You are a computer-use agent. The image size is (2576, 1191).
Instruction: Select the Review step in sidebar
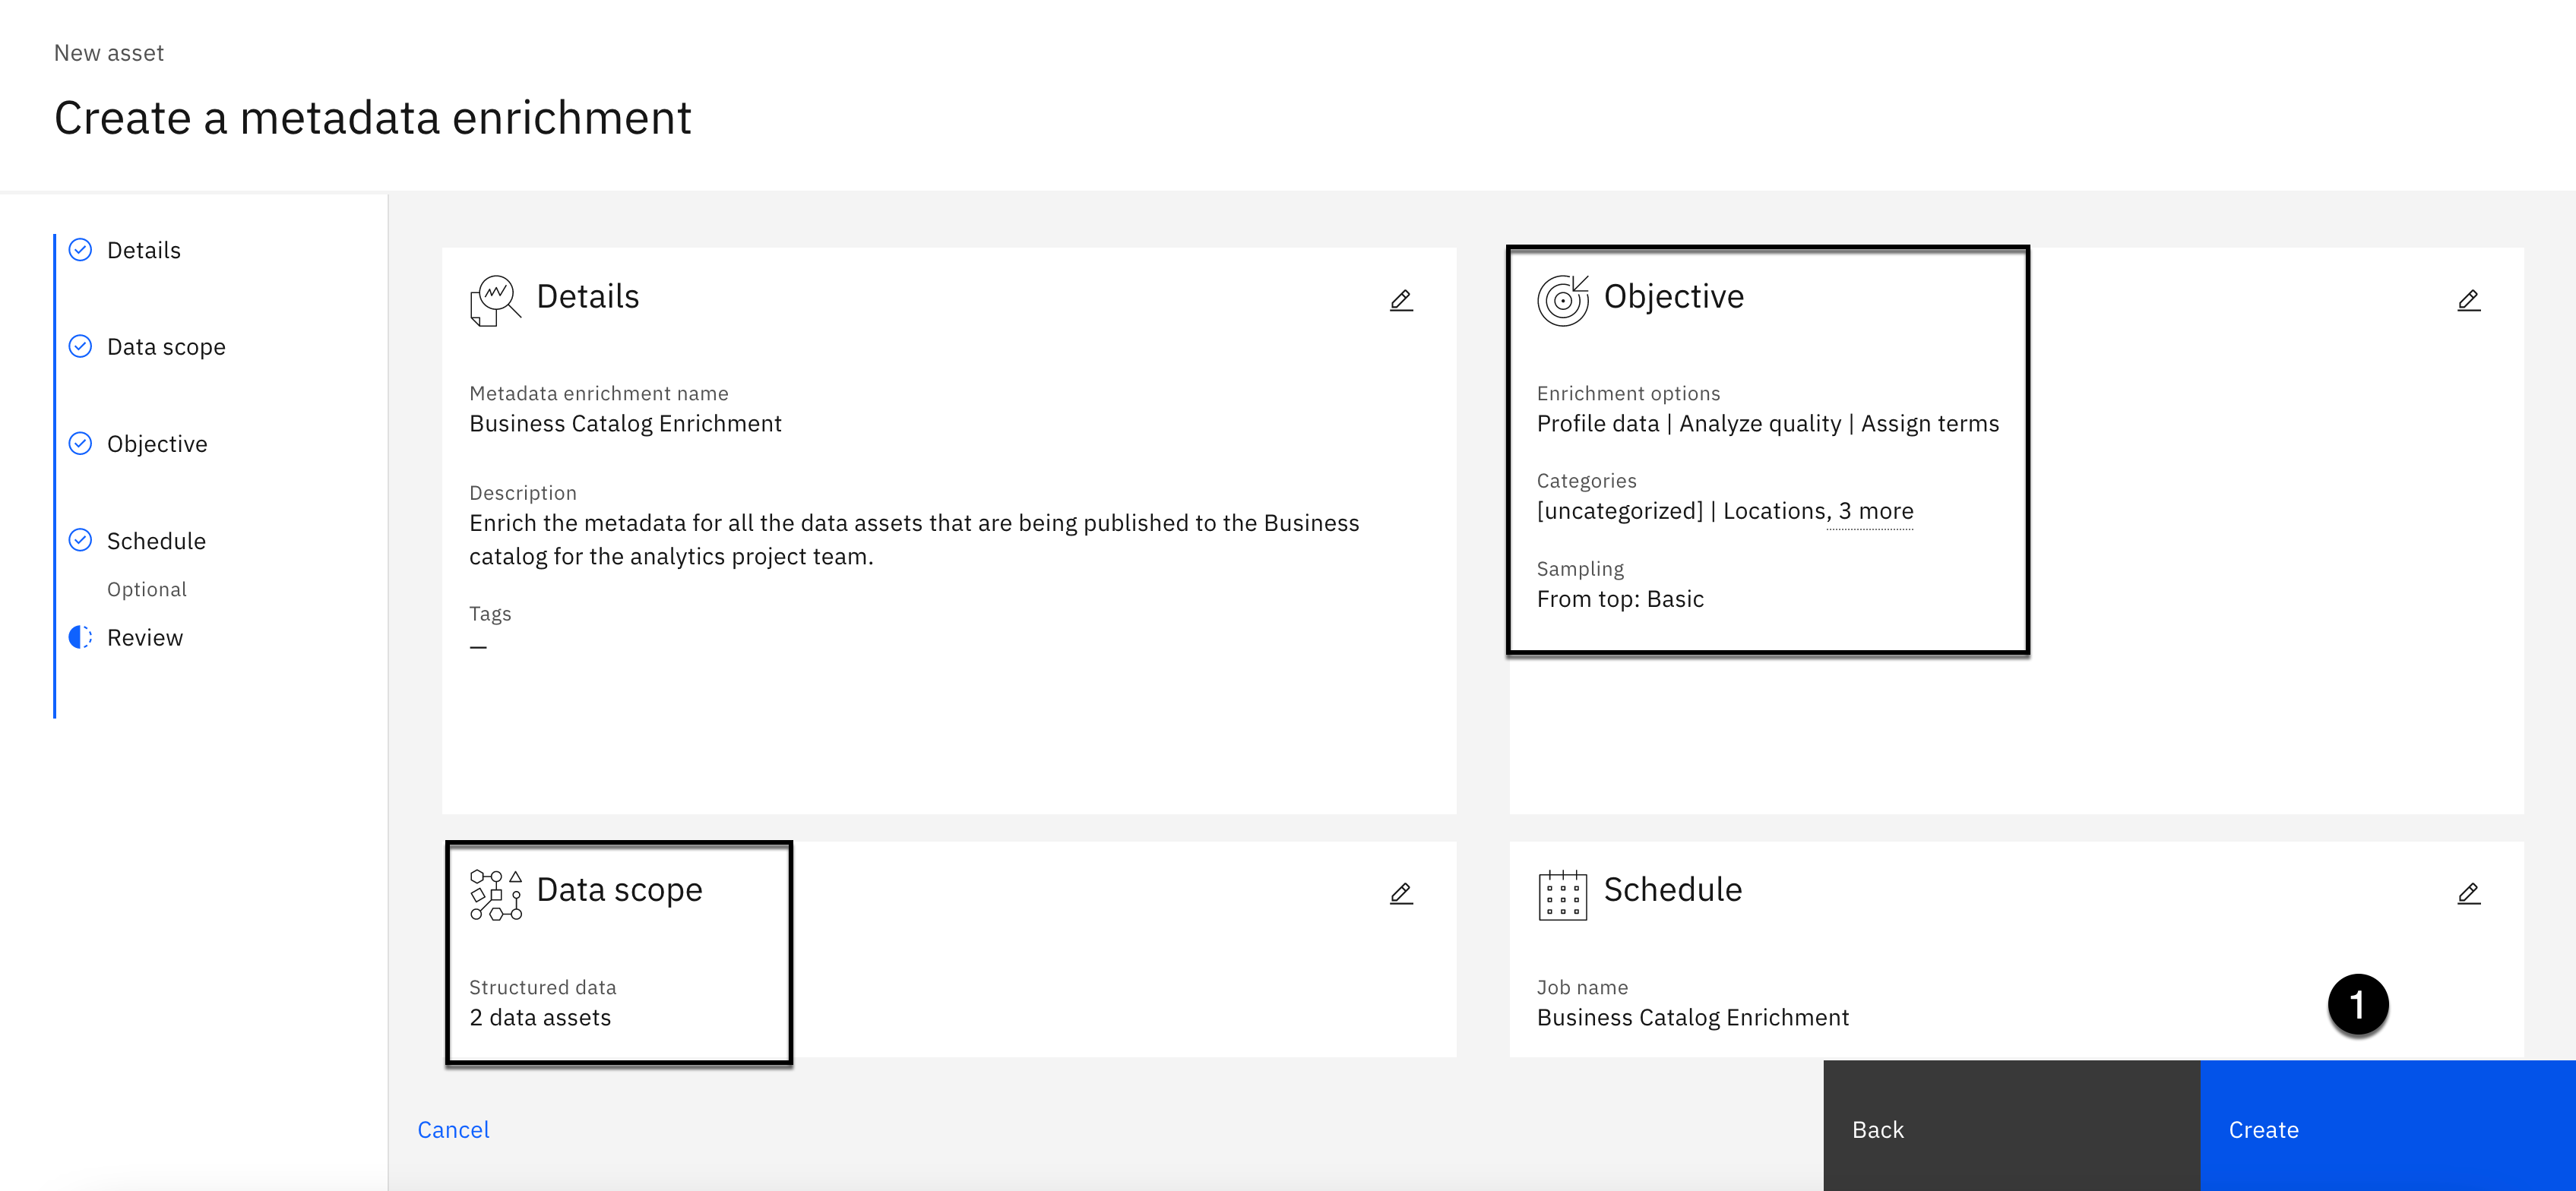[x=145, y=638]
